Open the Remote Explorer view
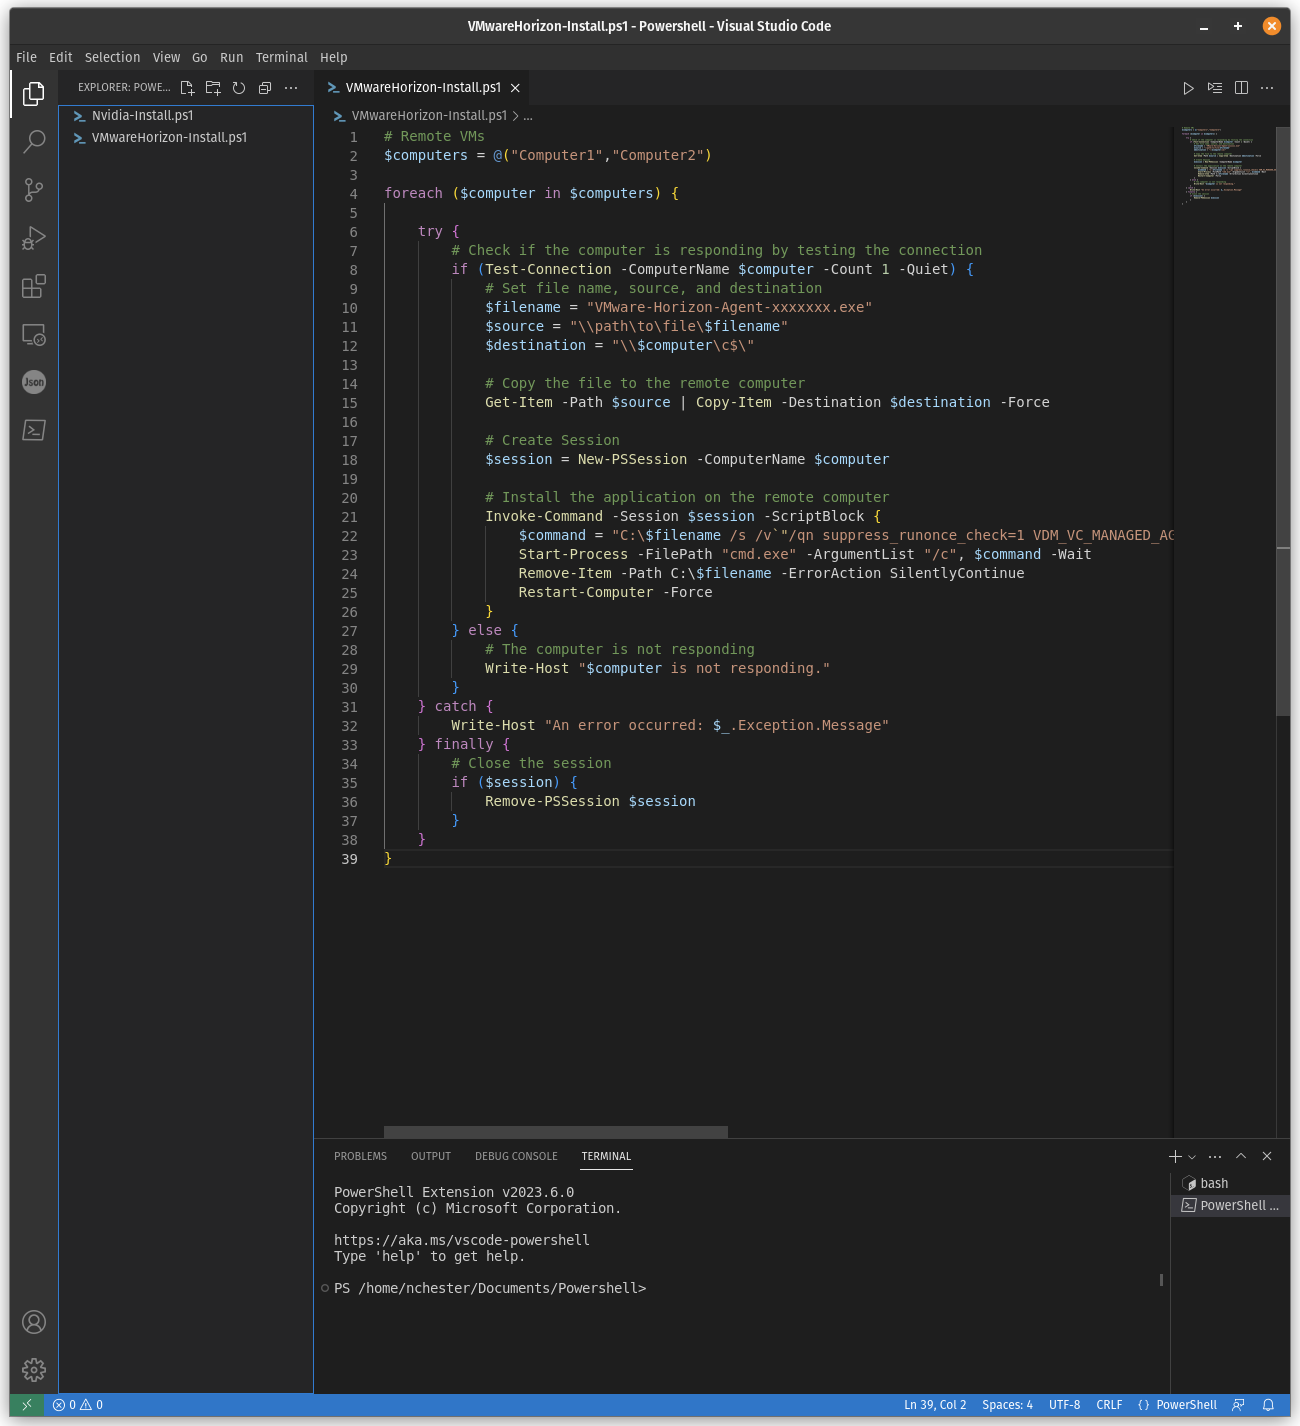1300x1426 pixels. (x=33, y=335)
